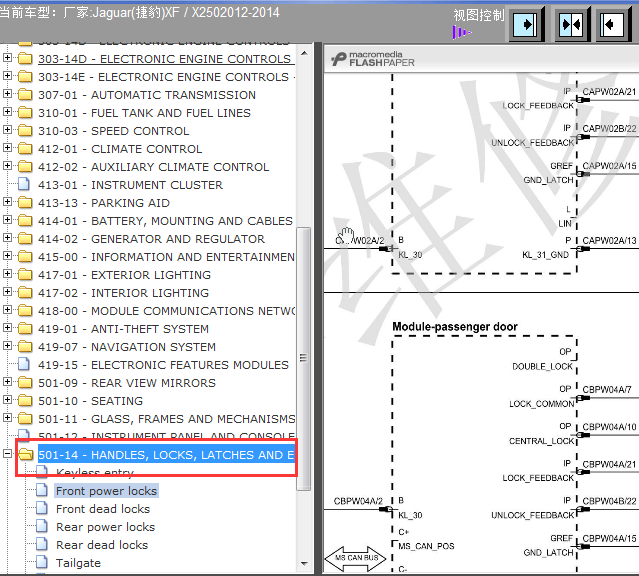639x576 pixels.
Task: Click the CBPW04A/2 connector label
Action: (358, 501)
